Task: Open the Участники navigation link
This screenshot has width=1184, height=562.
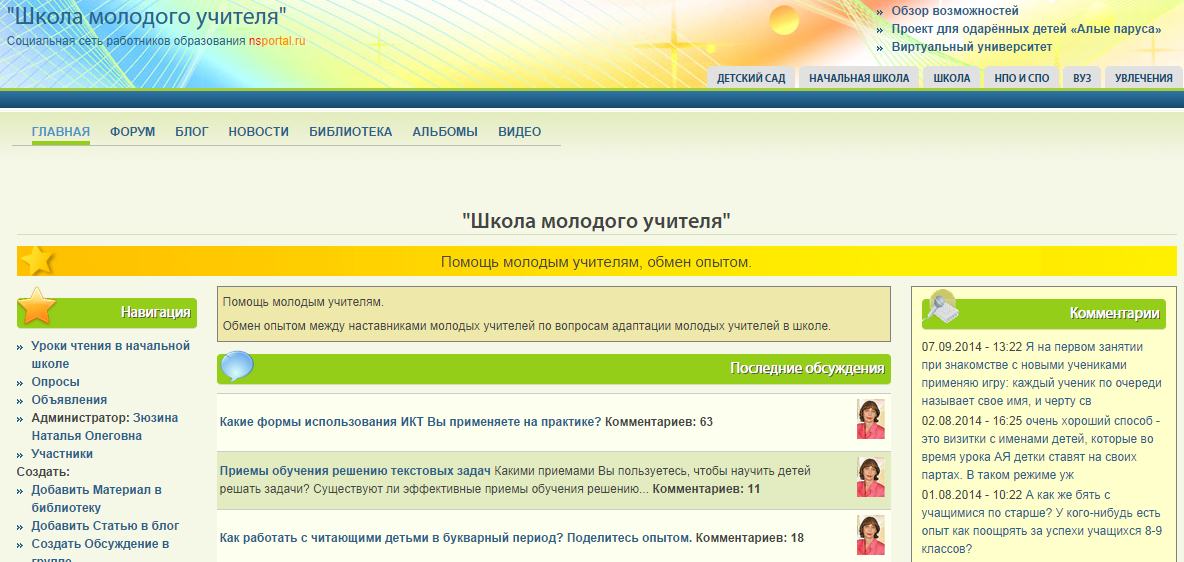Action: [x=62, y=454]
